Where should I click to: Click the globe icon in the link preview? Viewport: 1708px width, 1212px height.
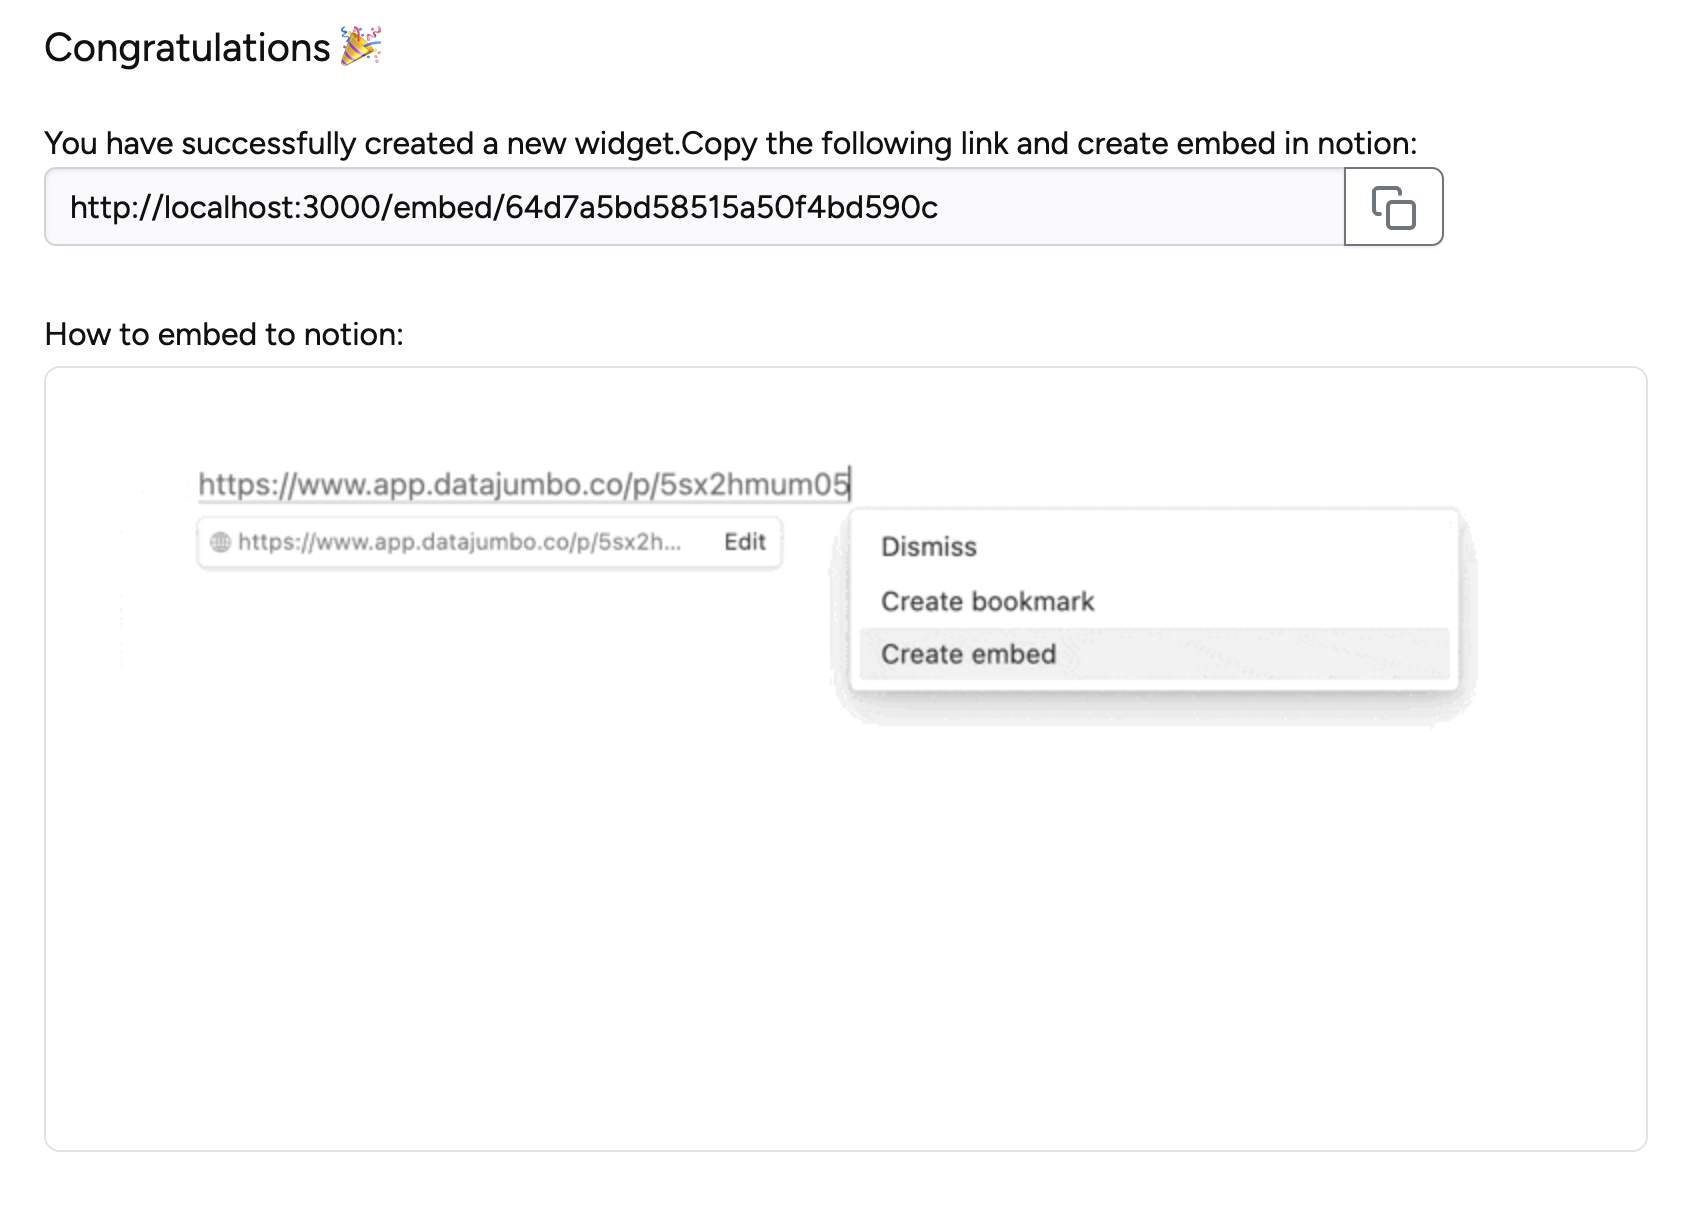[x=221, y=542]
